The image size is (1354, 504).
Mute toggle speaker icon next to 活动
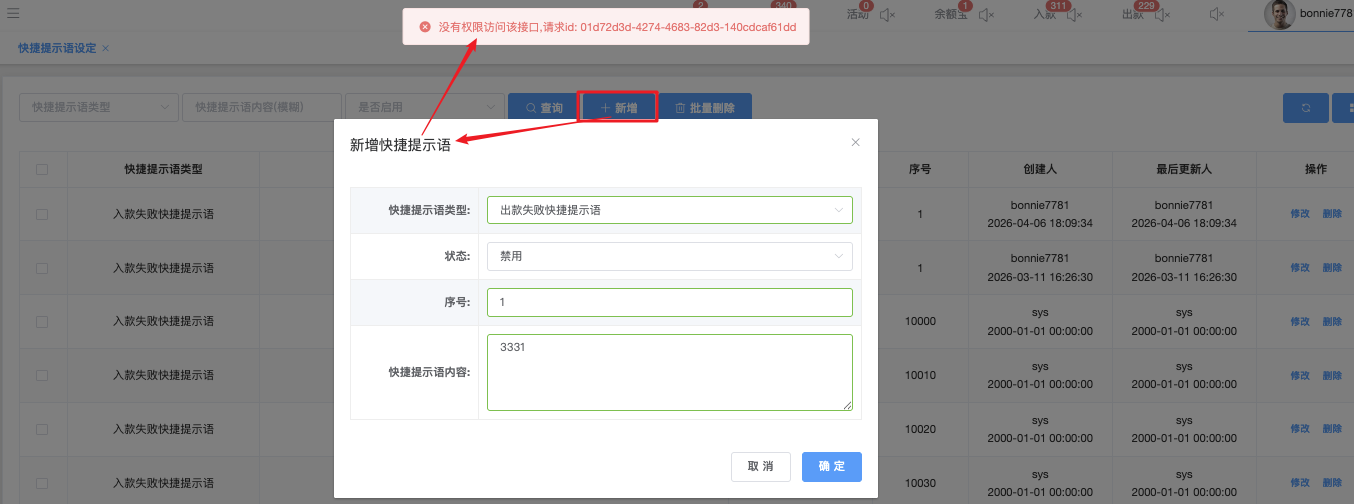[x=886, y=15]
